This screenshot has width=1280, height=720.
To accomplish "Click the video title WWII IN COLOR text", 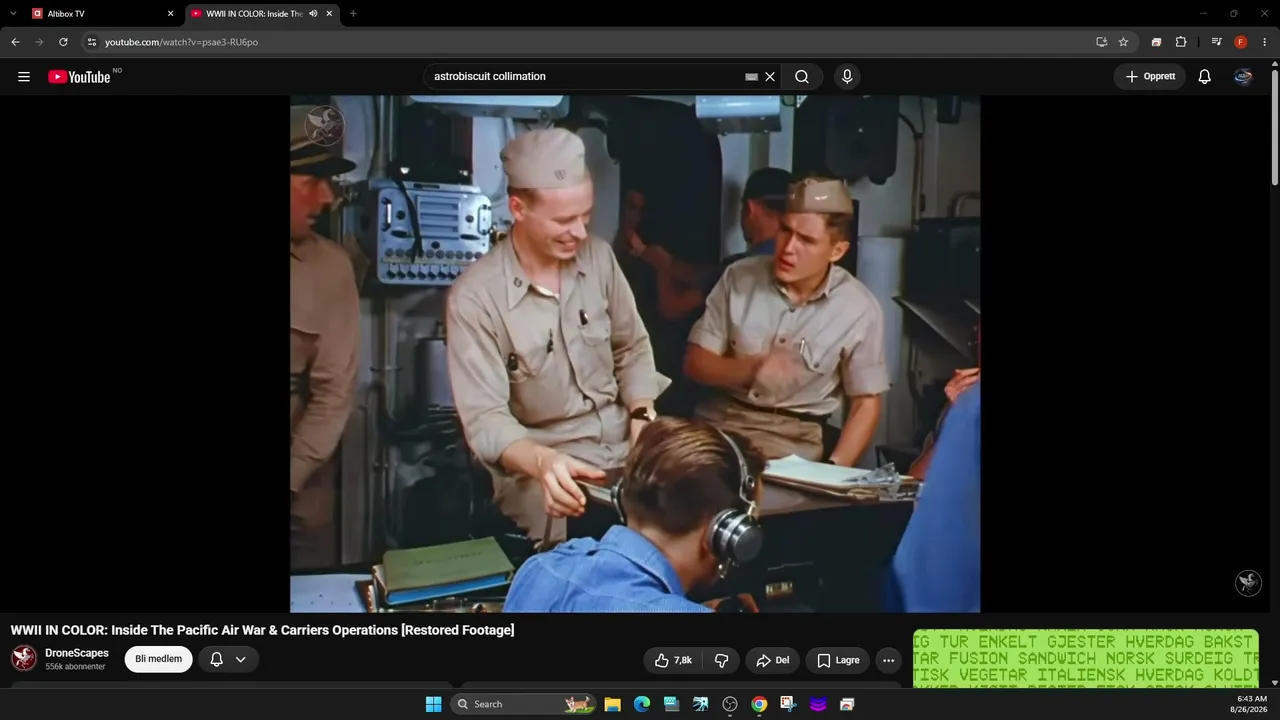I will (x=262, y=630).
